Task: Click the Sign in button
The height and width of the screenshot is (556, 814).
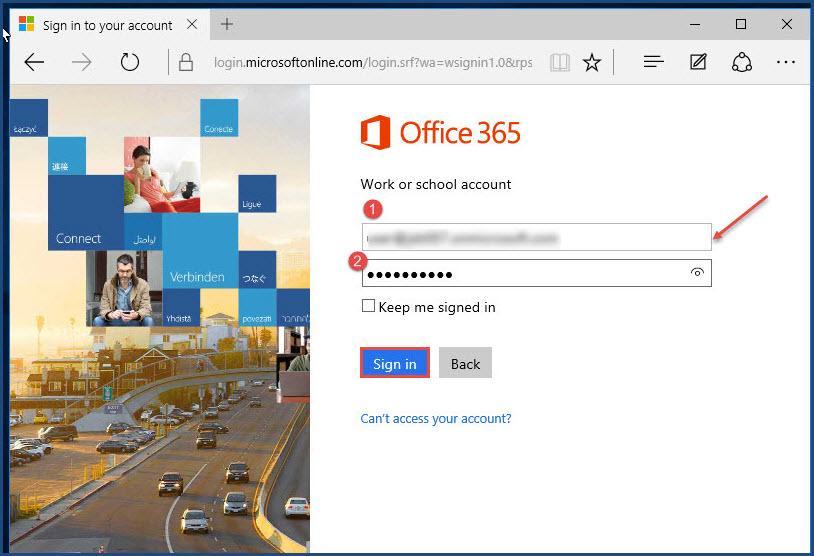Action: point(395,363)
